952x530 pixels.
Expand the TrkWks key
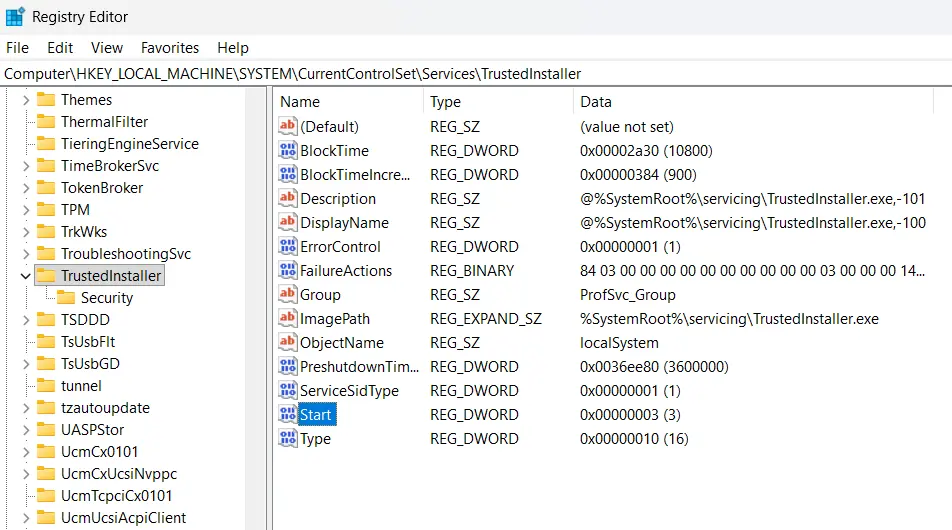point(26,232)
